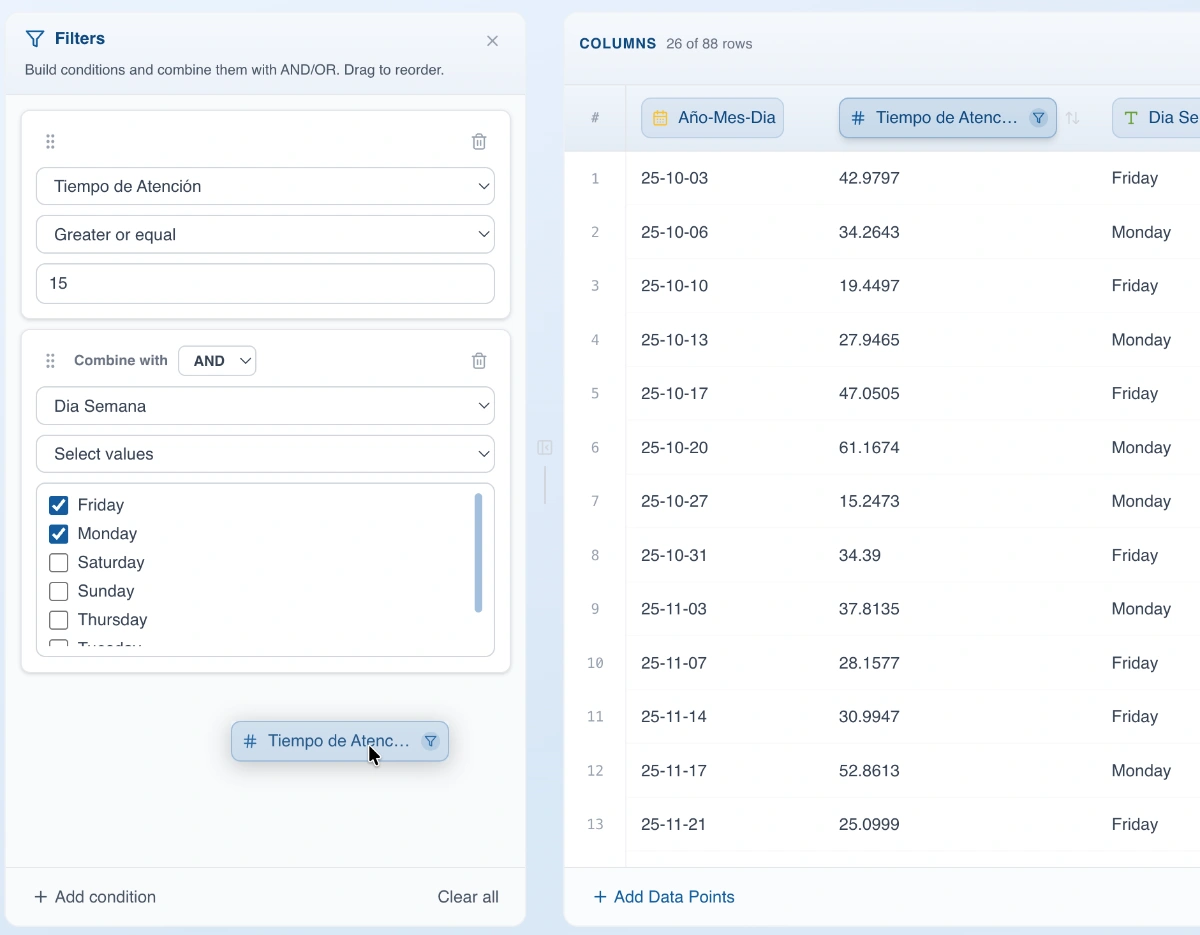Check the Saturday checkbox

[x=59, y=563]
